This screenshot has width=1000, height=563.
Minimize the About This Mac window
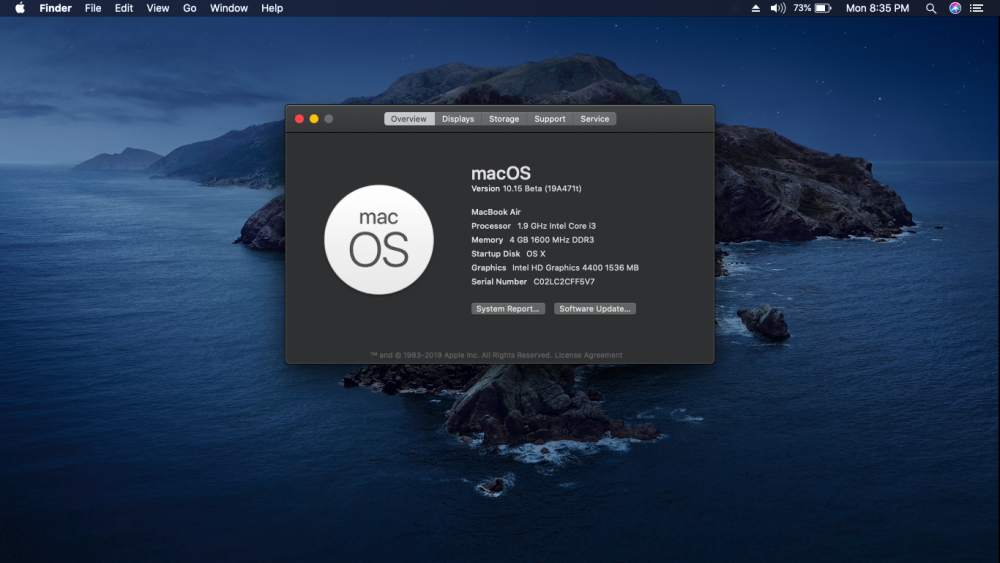314,119
